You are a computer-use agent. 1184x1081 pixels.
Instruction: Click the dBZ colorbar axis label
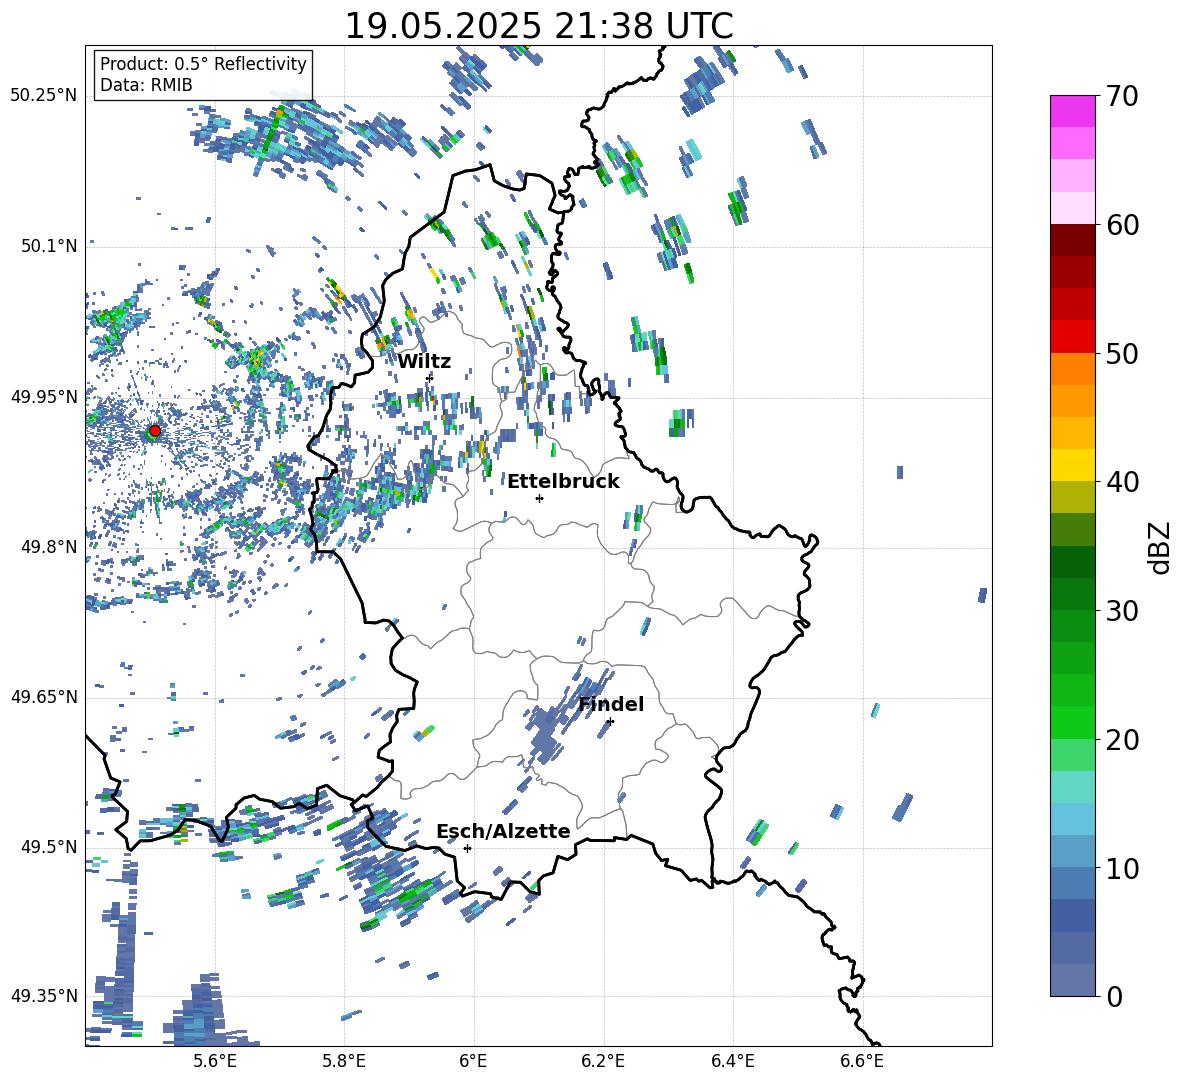coord(1161,547)
